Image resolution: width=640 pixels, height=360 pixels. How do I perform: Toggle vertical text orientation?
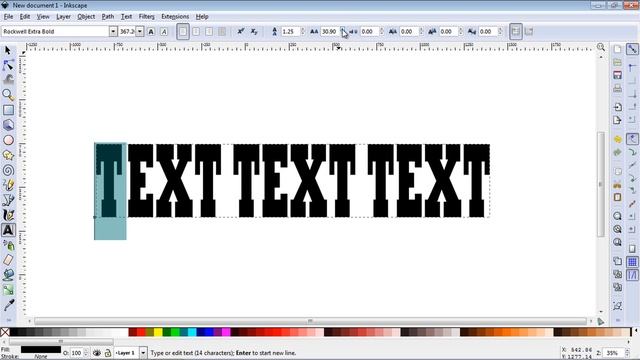(529, 31)
